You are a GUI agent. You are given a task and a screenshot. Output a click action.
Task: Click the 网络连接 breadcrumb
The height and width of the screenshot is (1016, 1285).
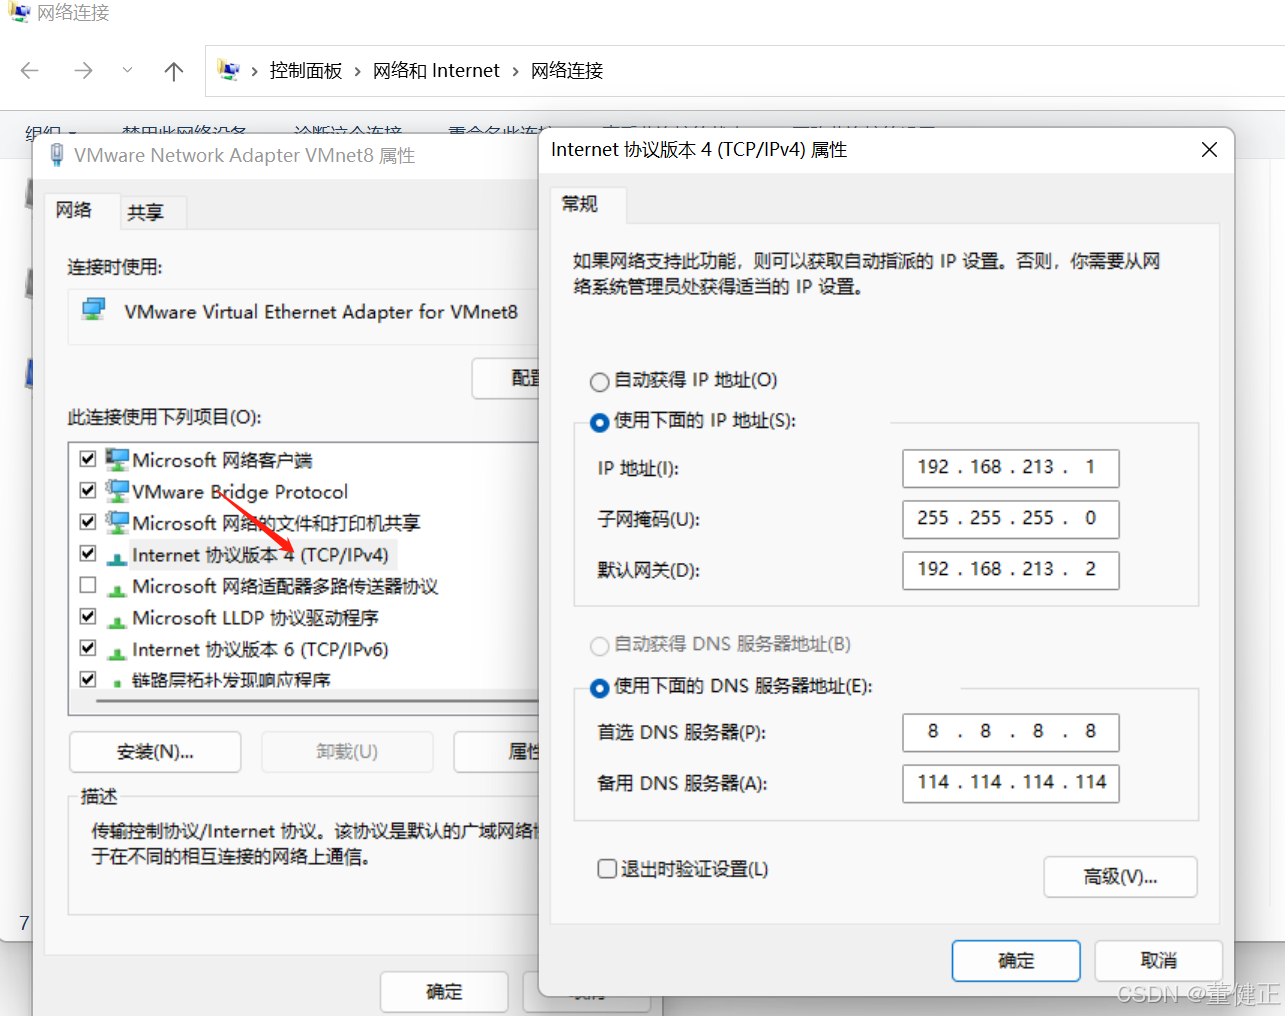[567, 71]
